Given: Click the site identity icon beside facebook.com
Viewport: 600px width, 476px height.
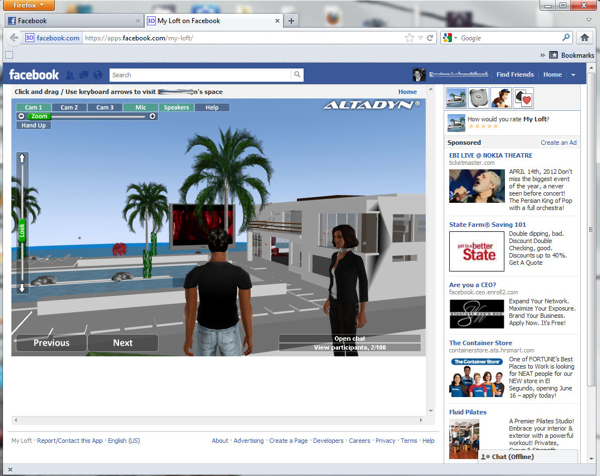Looking at the screenshot, I should tap(29, 37).
